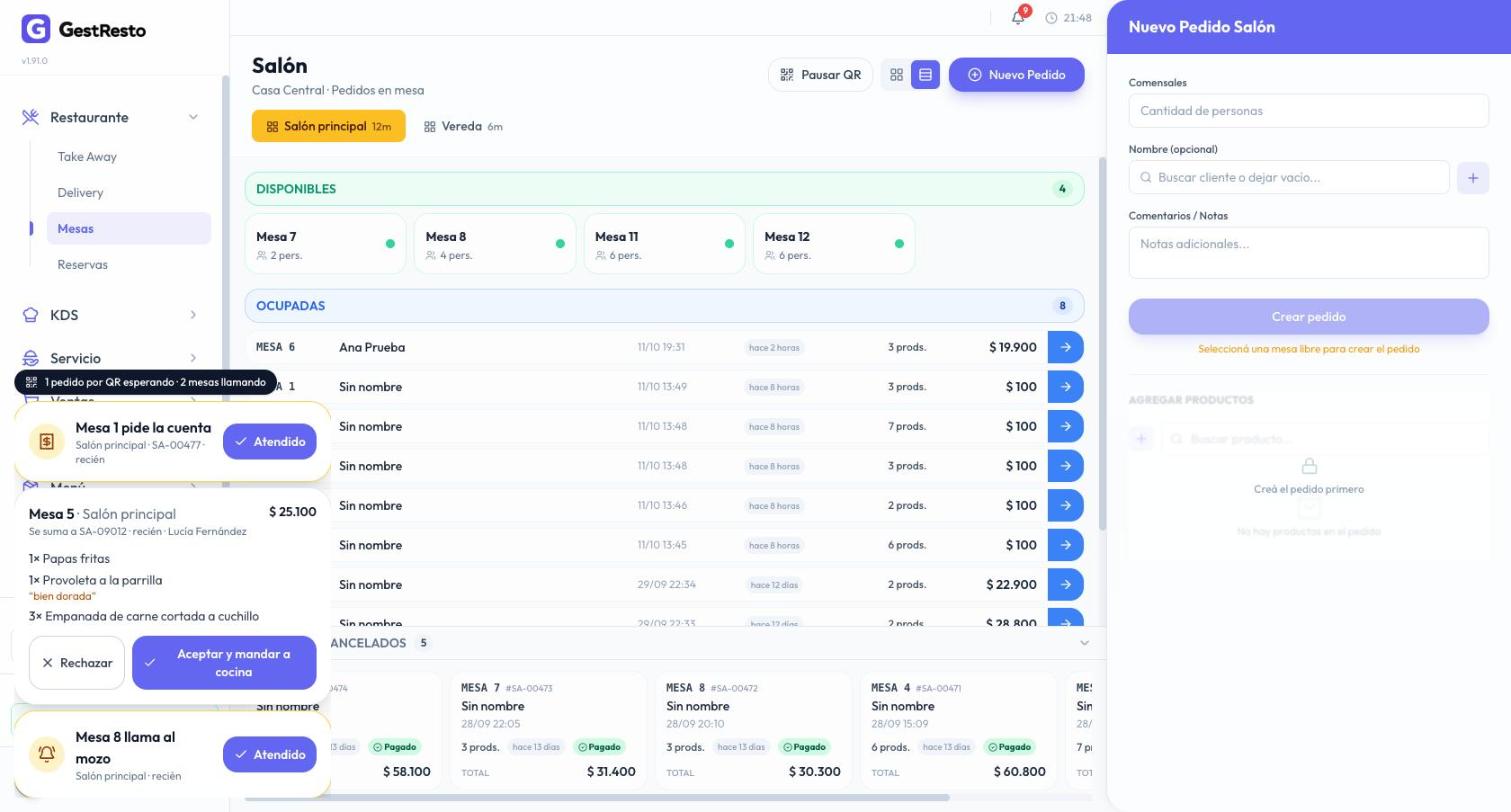The width and height of the screenshot is (1511, 812).
Task: Expand the Servicio menu section
Action: click(x=193, y=358)
